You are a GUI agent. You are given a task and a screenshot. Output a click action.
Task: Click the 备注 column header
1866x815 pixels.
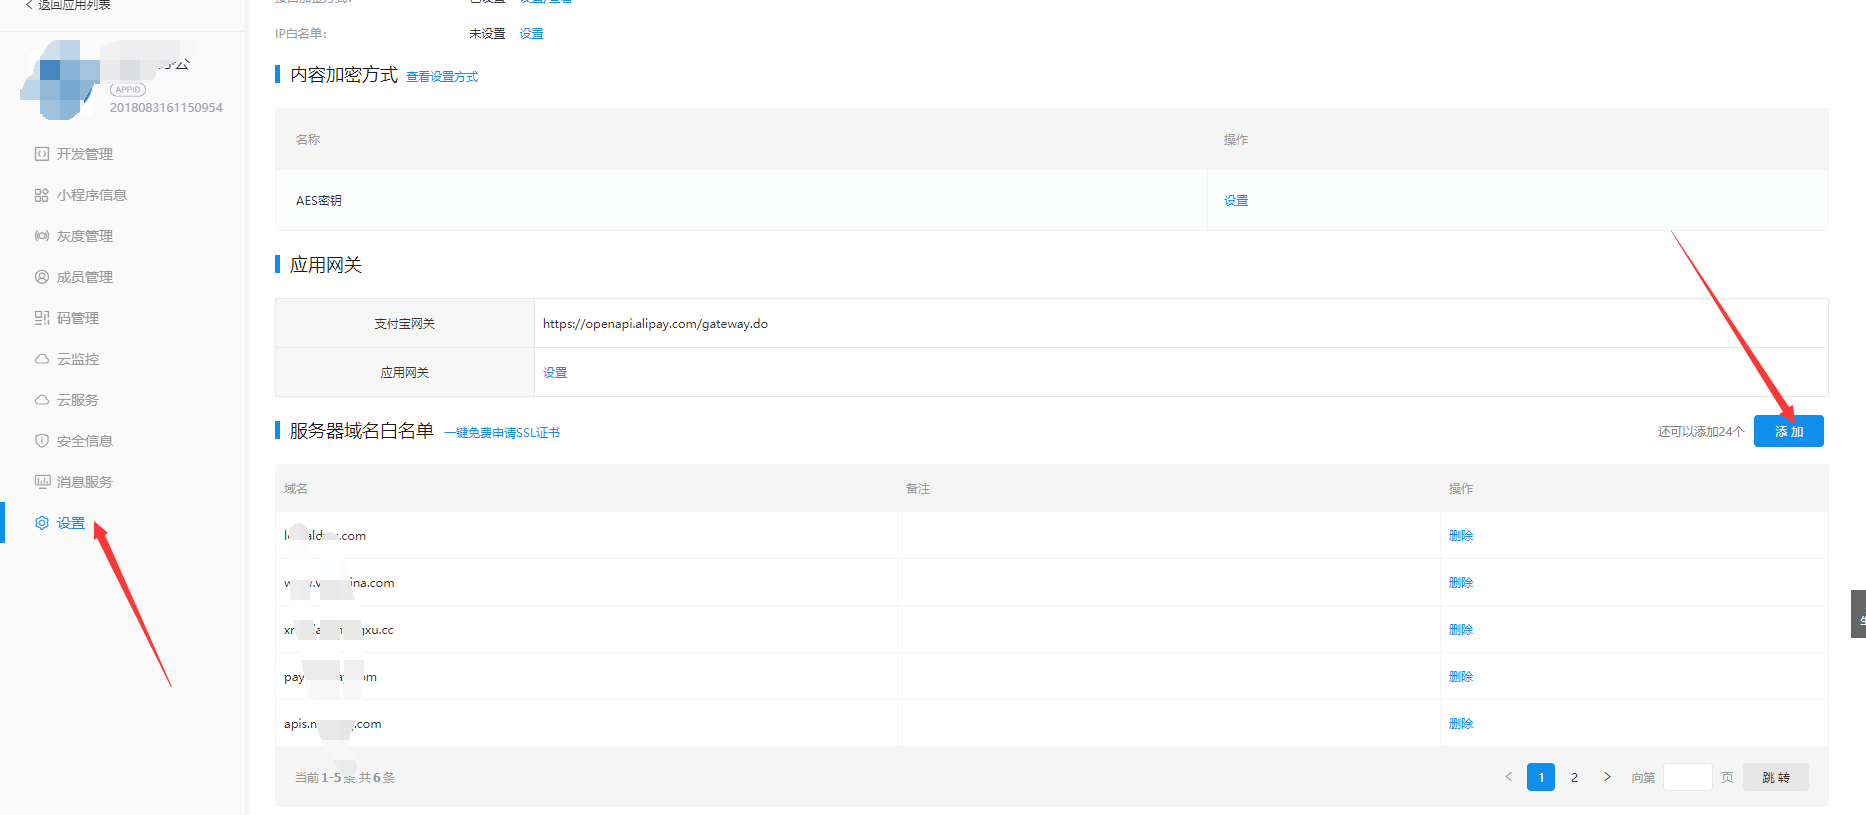[918, 489]
